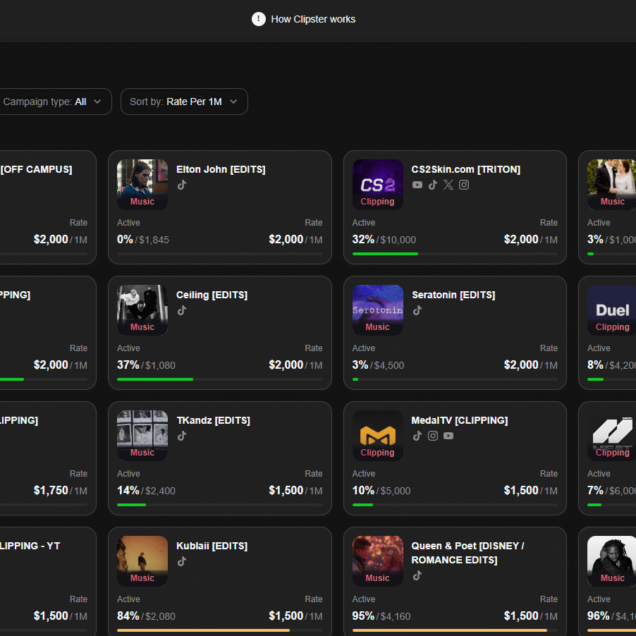
Task: Select the Kublaii [EDITS] title
Action: (x=212, y=546)
